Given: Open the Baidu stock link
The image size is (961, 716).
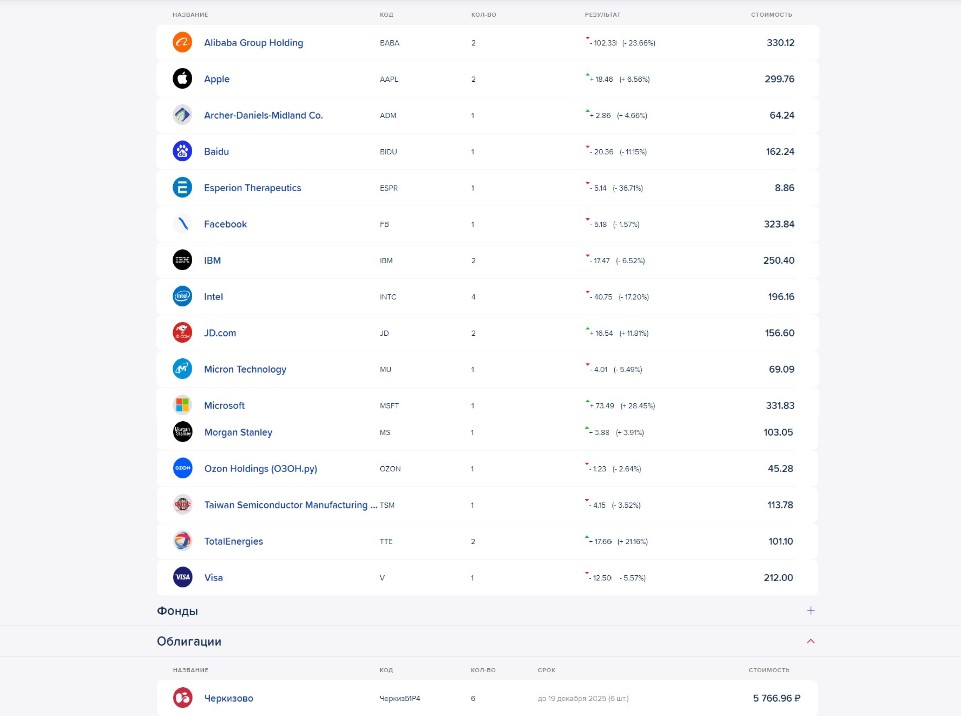Looking at the screenshot, I should click(216, 151).
